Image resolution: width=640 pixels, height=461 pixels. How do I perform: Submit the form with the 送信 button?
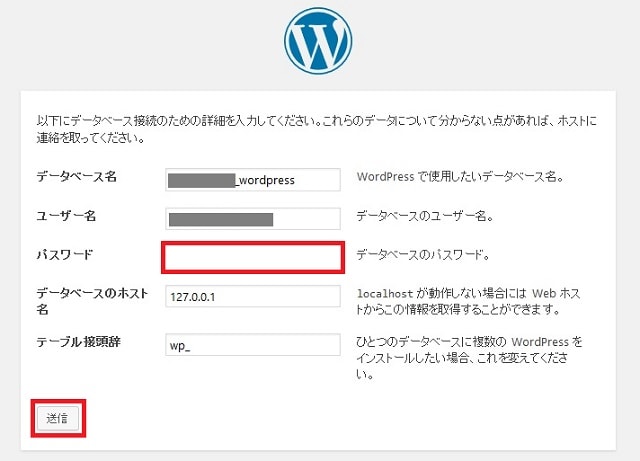tap(58, 418)
